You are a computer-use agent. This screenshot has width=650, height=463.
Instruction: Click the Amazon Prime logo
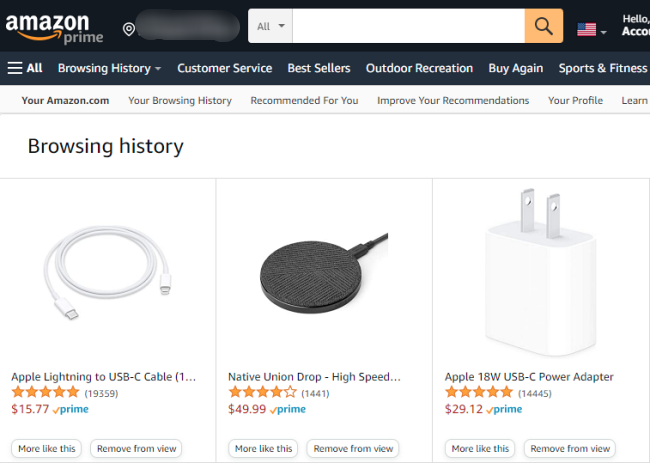[53, 28]
